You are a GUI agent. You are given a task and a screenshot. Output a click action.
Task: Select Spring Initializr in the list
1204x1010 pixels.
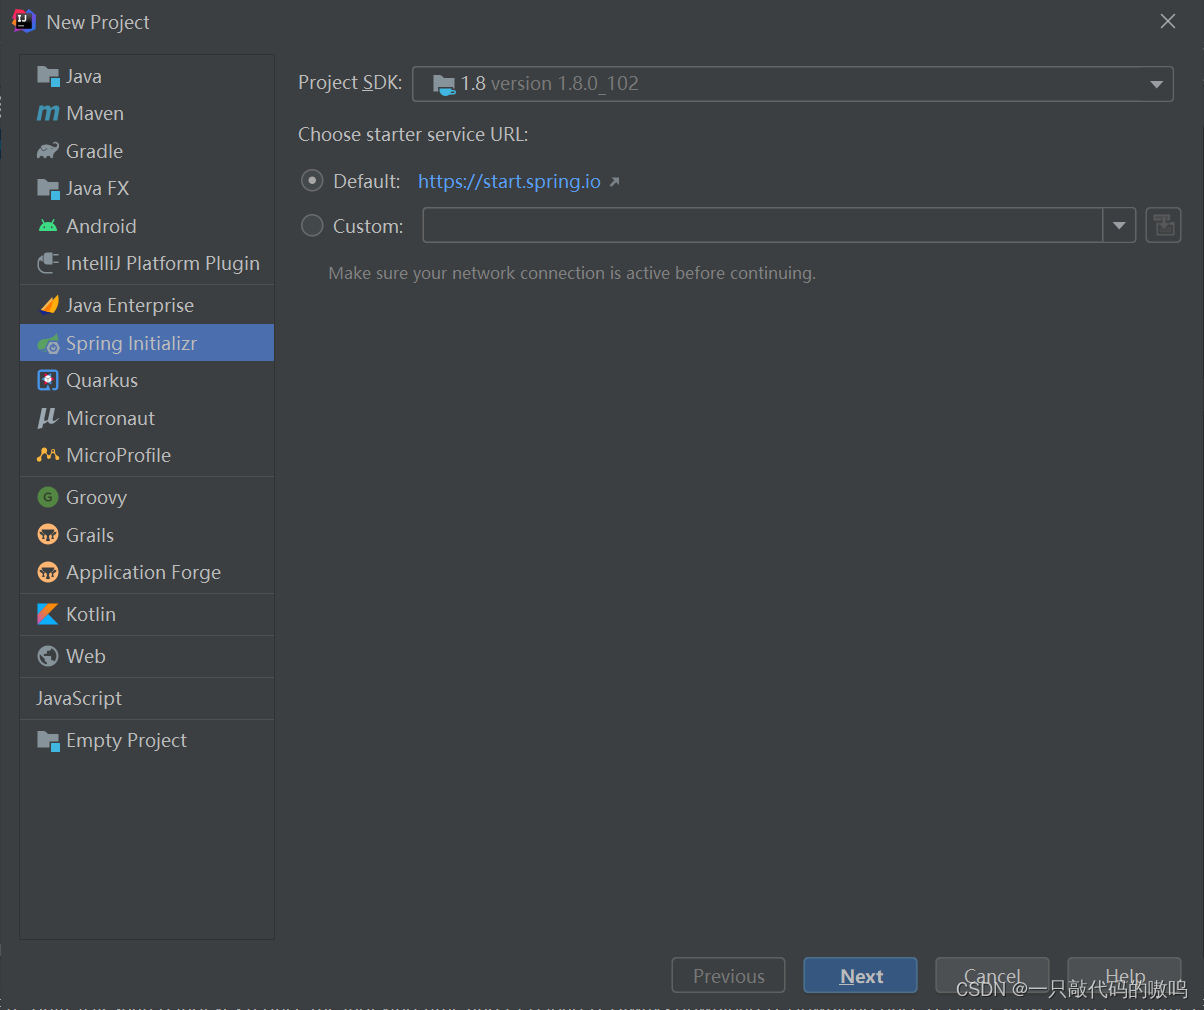(147, 343)
